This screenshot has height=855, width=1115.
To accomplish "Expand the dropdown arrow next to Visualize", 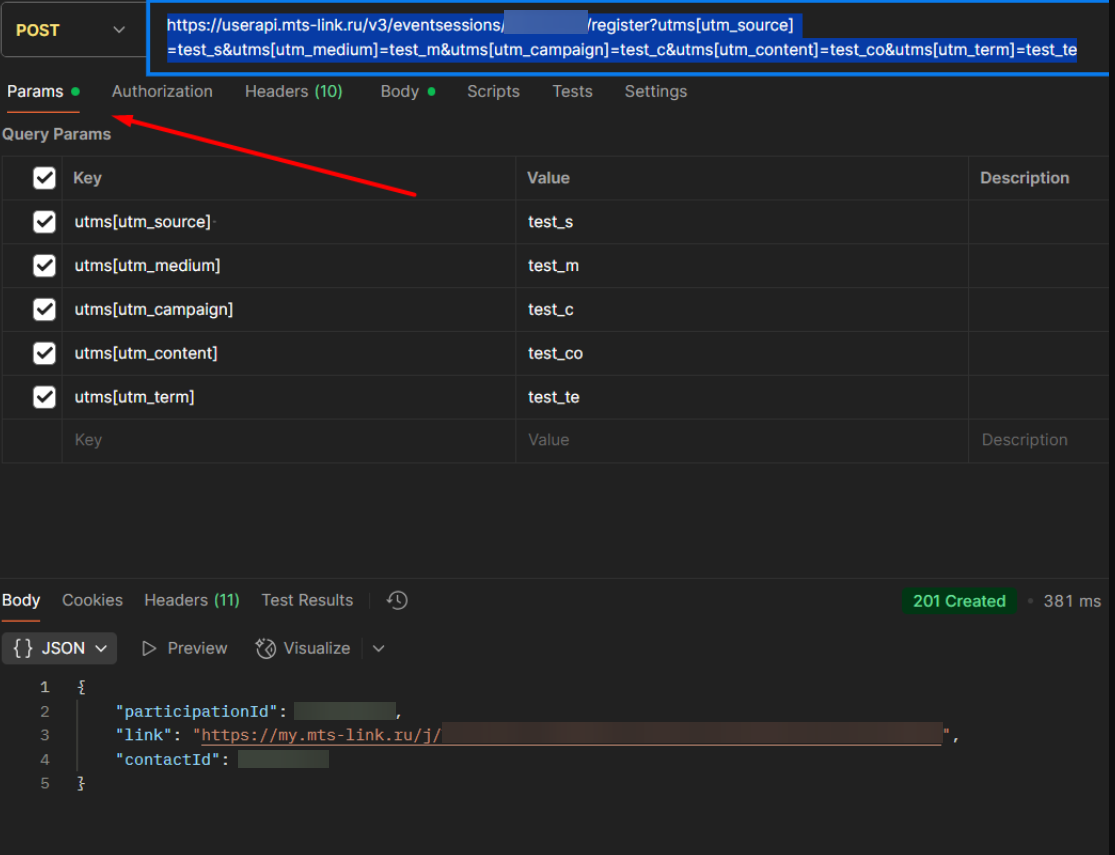I will [378, 649].
